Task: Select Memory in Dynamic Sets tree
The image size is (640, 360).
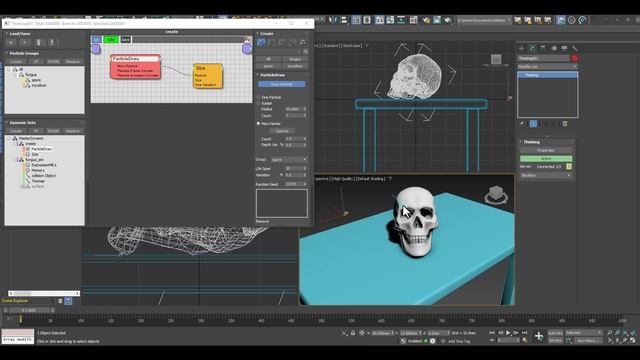Action: [38, 171]
